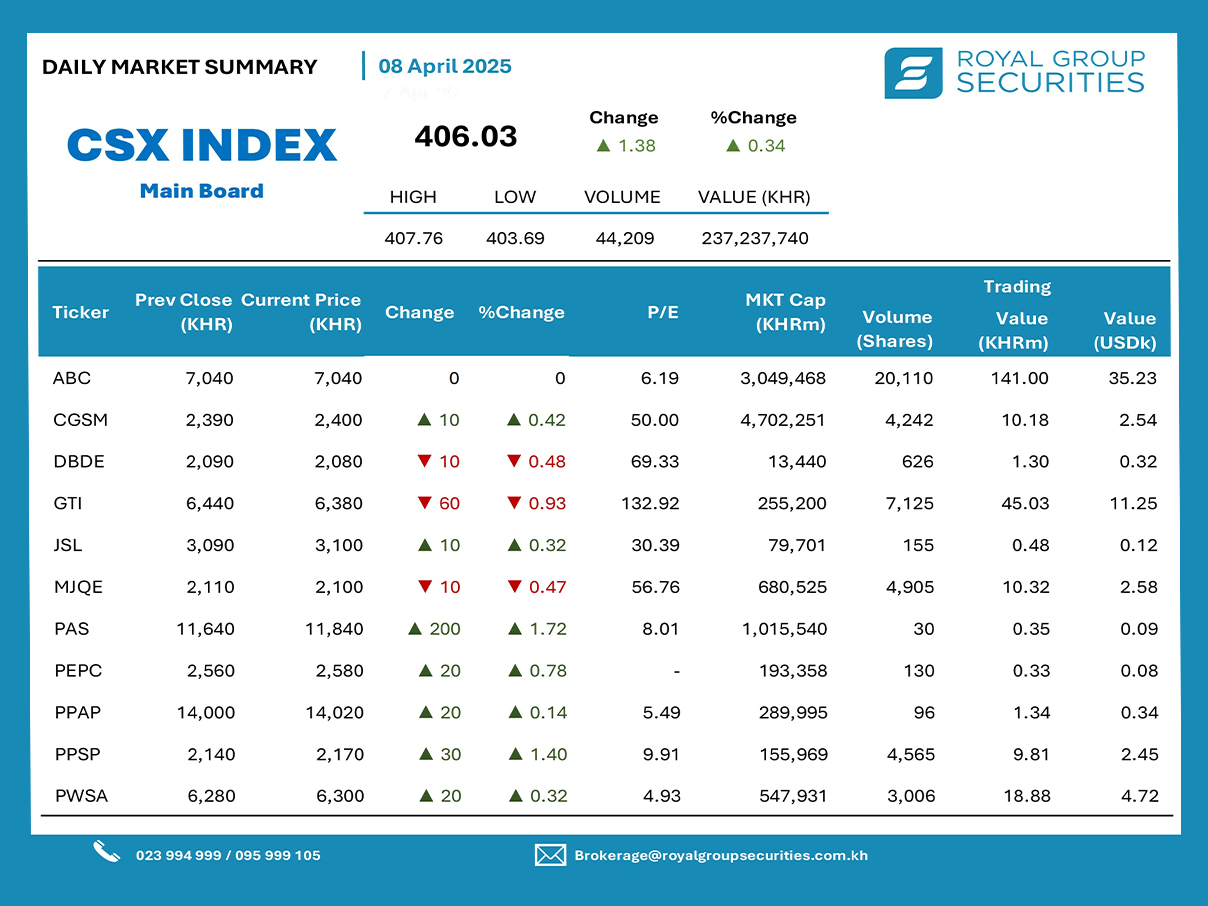The height and width of the screenshot is (906, 1208).
Task: Click the DBDE ticker row label
Action: (x=79, y=462)
